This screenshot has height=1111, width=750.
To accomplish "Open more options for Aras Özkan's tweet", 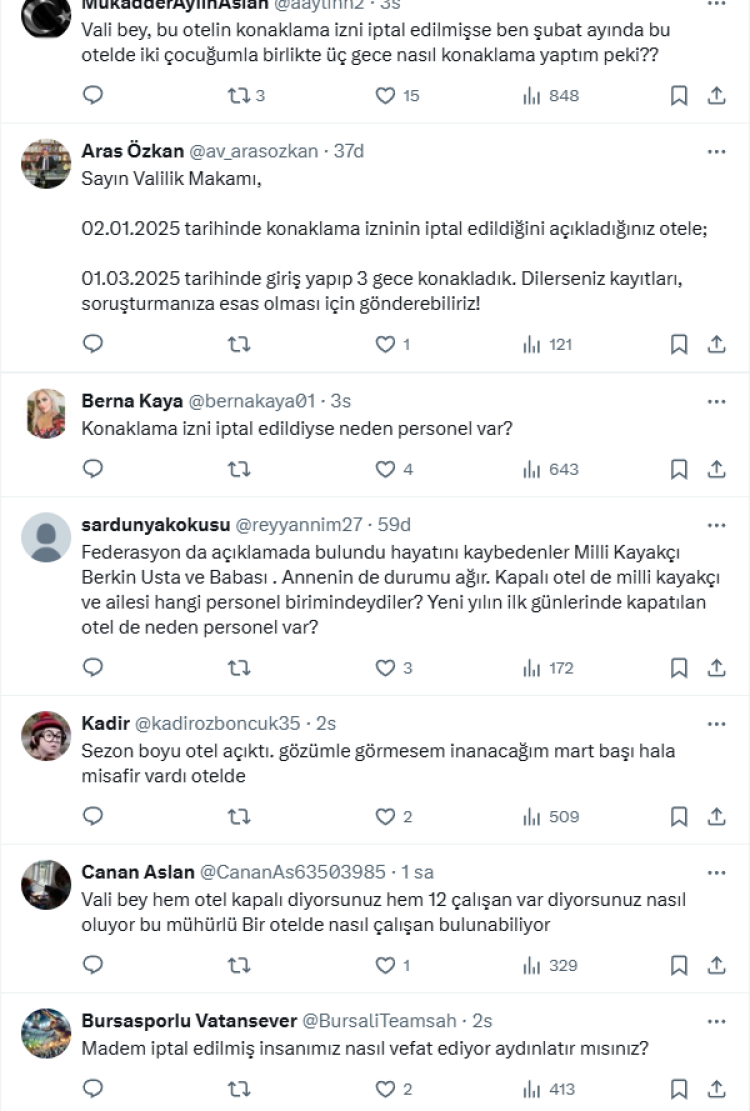I will click(716, 152).
